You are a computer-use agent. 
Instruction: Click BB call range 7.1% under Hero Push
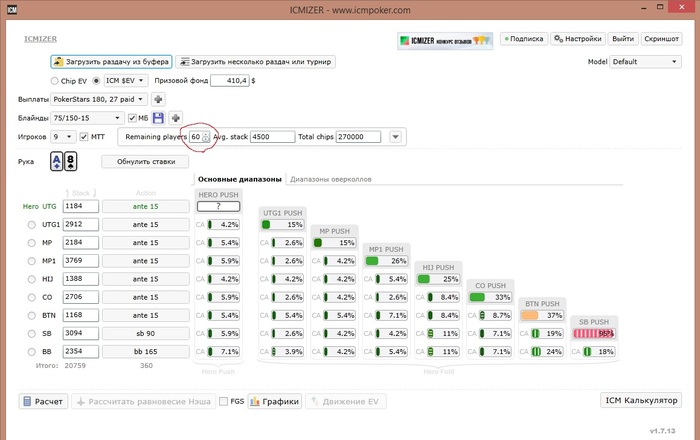click(223, 352)
